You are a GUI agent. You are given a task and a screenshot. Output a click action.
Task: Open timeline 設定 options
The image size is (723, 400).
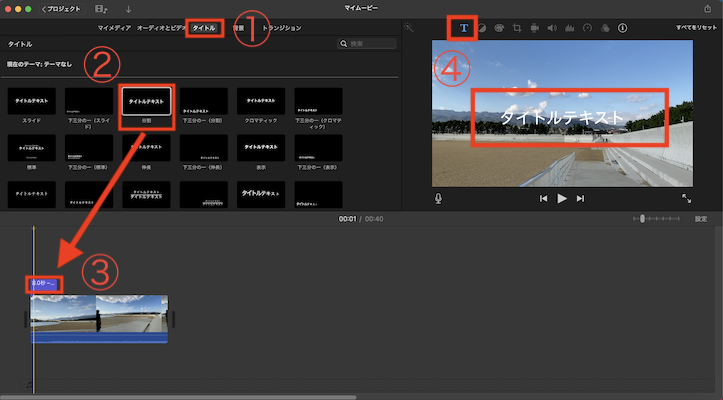coord(701,219)
